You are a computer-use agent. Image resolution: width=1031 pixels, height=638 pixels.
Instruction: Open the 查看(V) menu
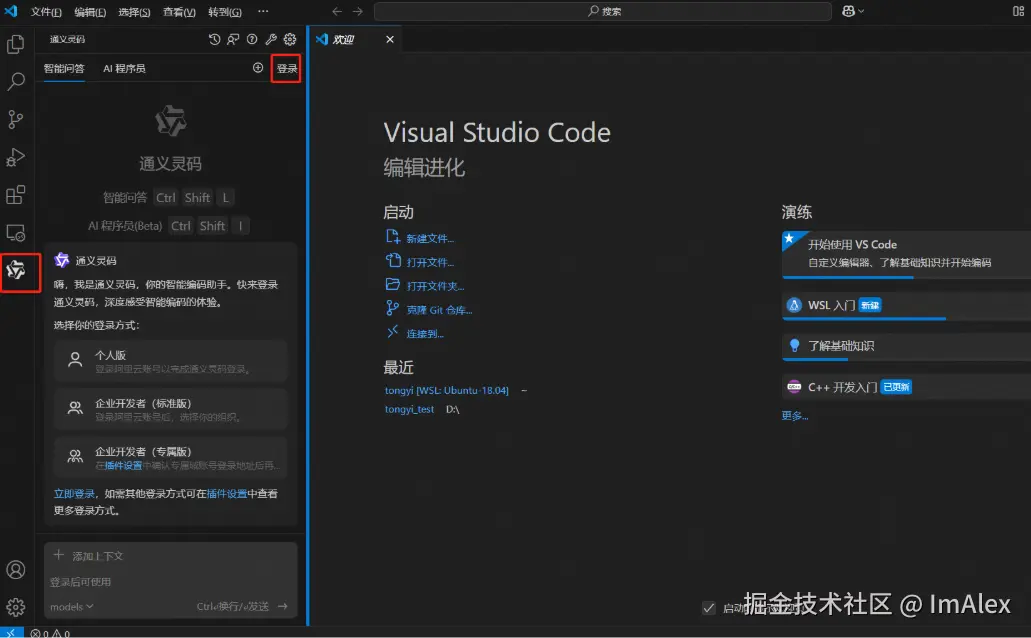point(179,12)
